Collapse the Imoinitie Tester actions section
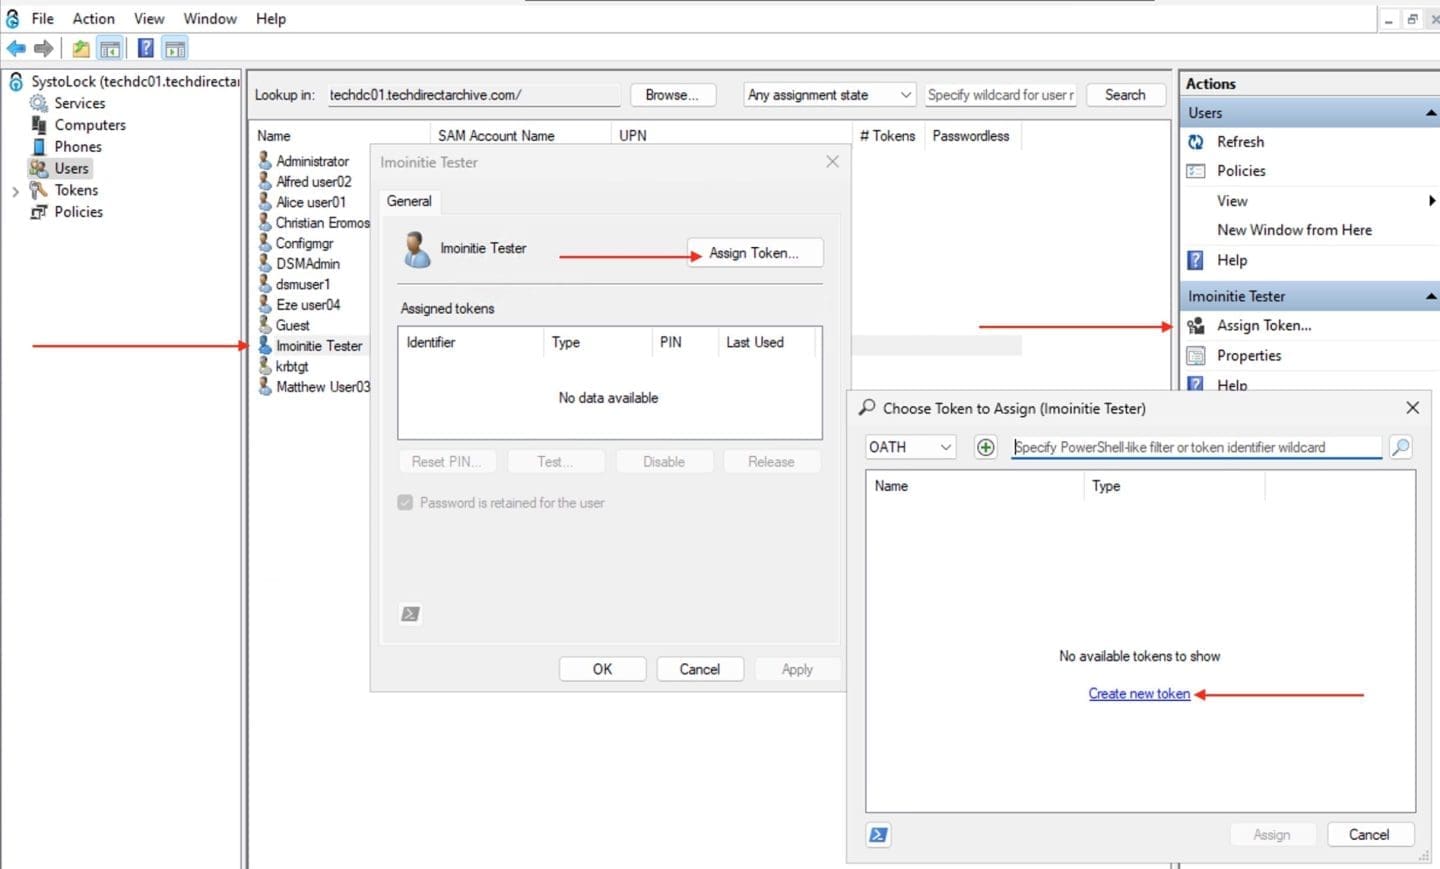 click(x=1431, y=296)
